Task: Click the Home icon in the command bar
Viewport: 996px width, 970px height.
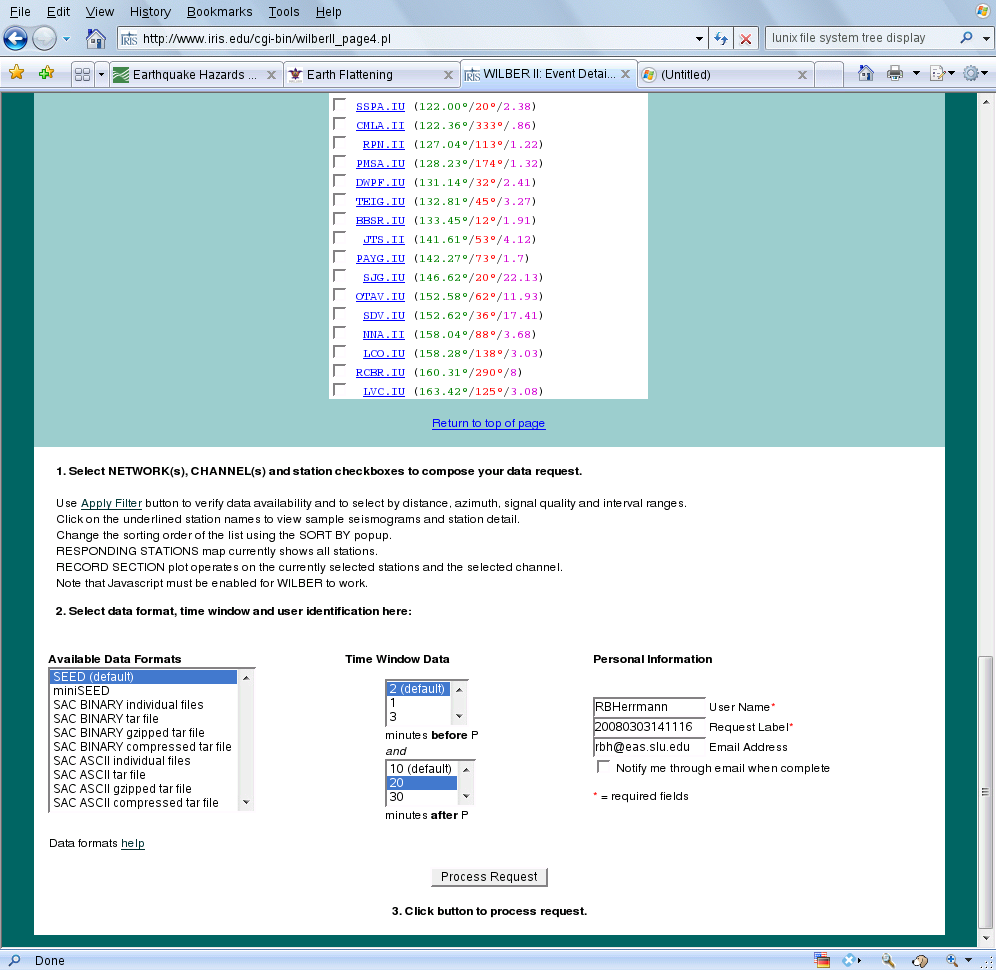Action: coord(866,74)
